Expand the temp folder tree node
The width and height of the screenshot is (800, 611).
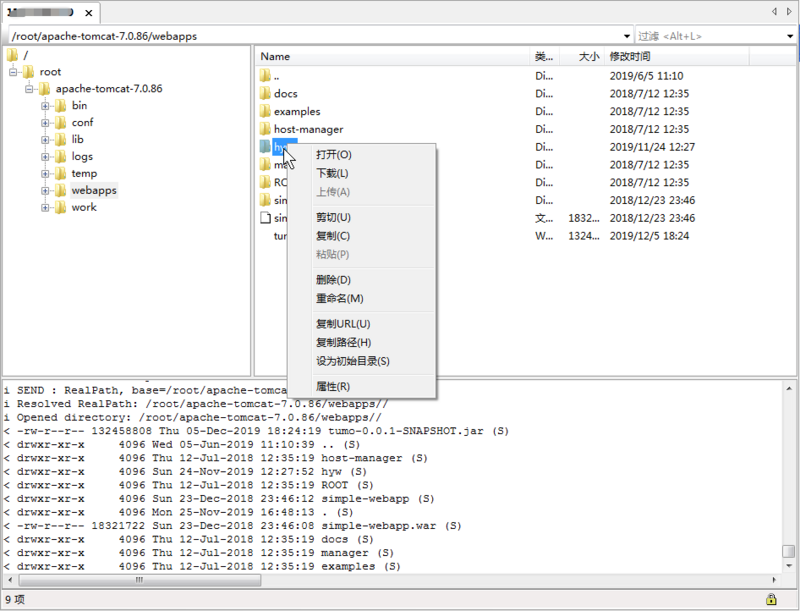click(x=45, y=174)
